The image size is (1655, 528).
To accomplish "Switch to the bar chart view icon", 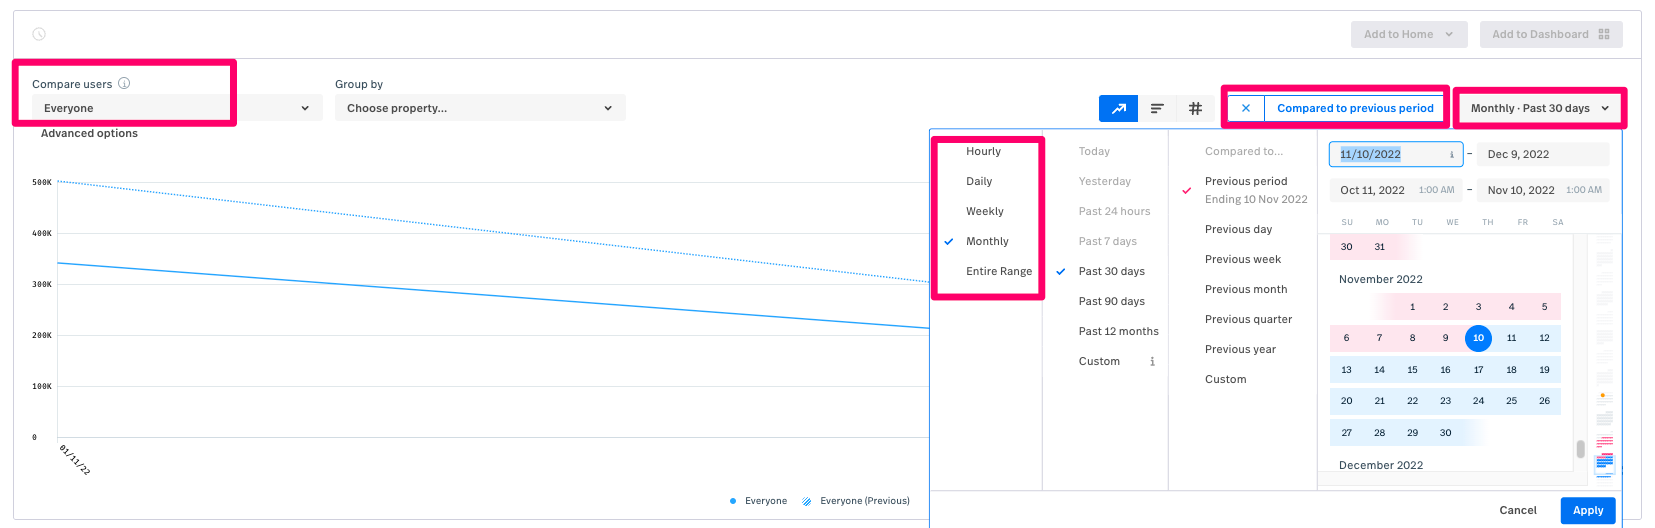I will 1157,108.
